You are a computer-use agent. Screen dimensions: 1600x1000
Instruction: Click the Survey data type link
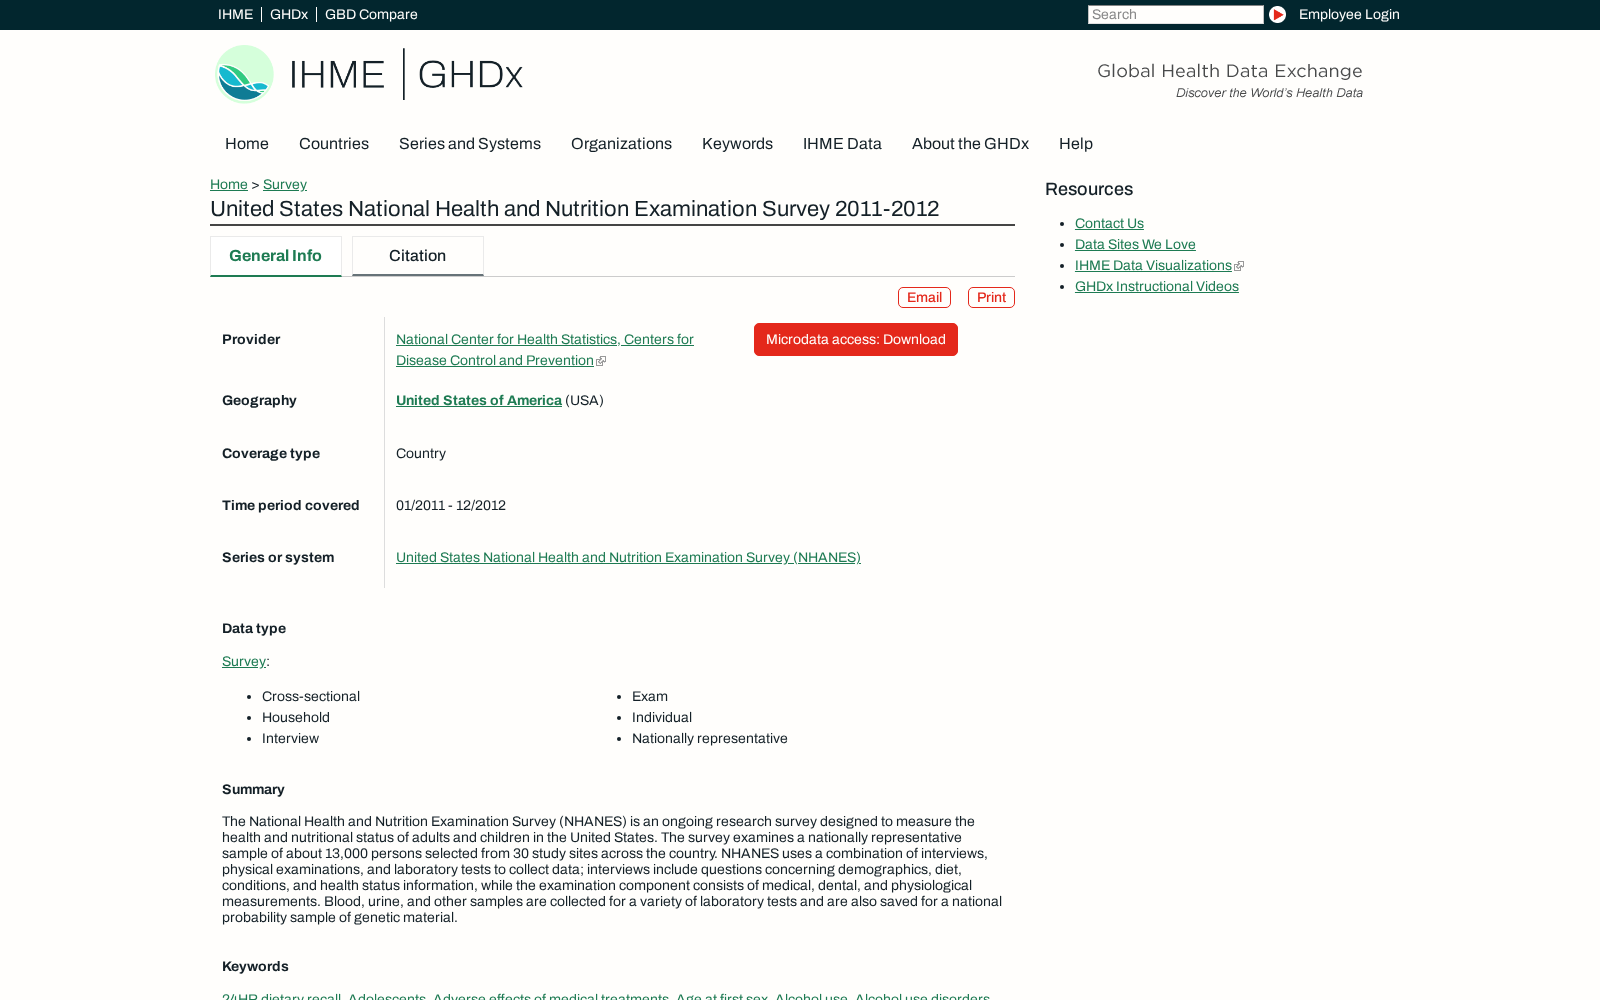tap(244, 661)
